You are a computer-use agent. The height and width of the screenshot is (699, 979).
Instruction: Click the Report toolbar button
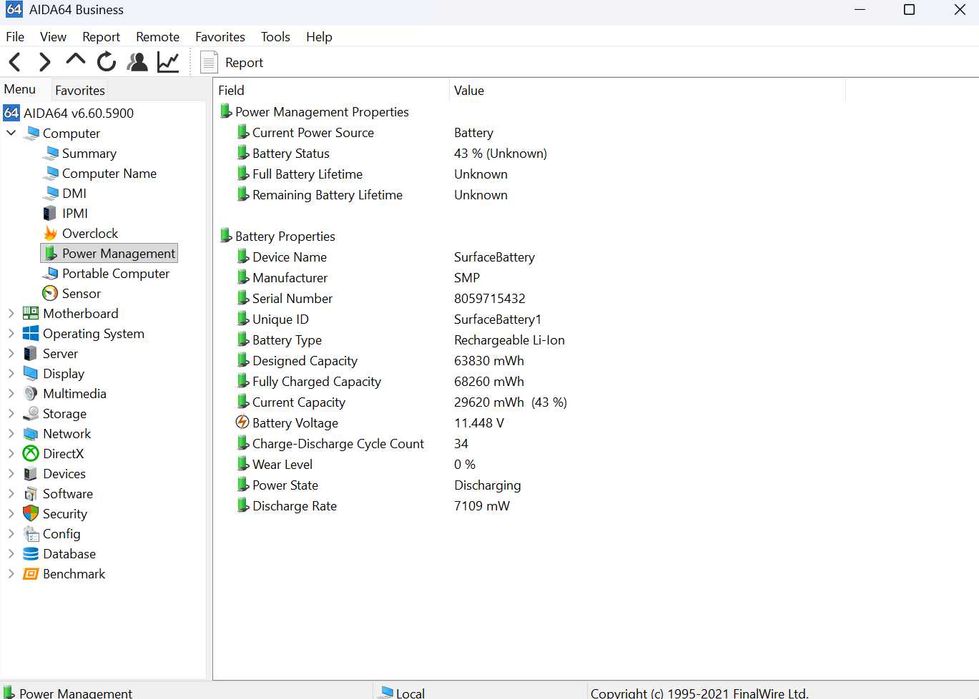(x=232, y=62)
